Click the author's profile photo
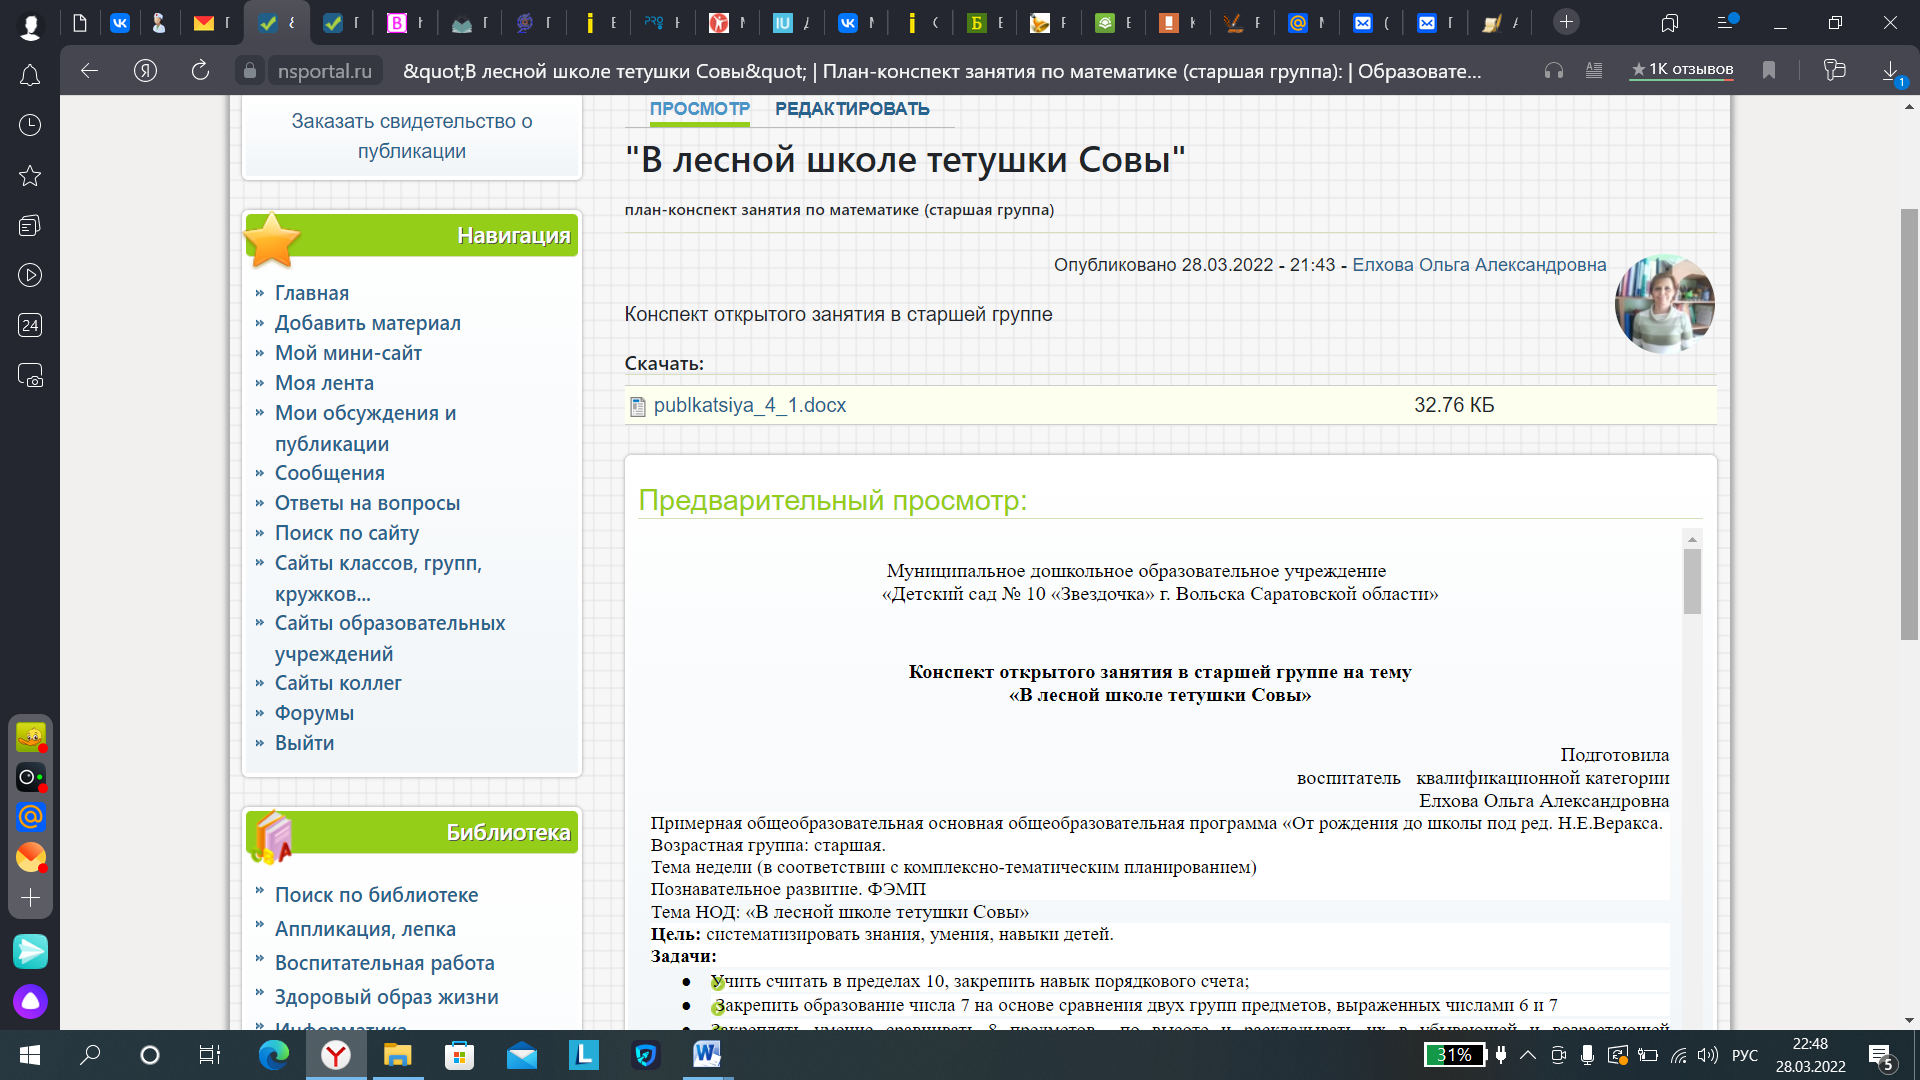The height and width of the screenshot is (1080, 1920). click(1663, 304)
